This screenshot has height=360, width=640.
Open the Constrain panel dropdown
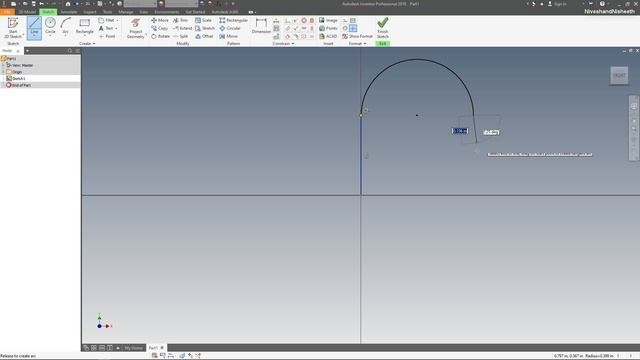pyautogui.click(x=283, y=43)
